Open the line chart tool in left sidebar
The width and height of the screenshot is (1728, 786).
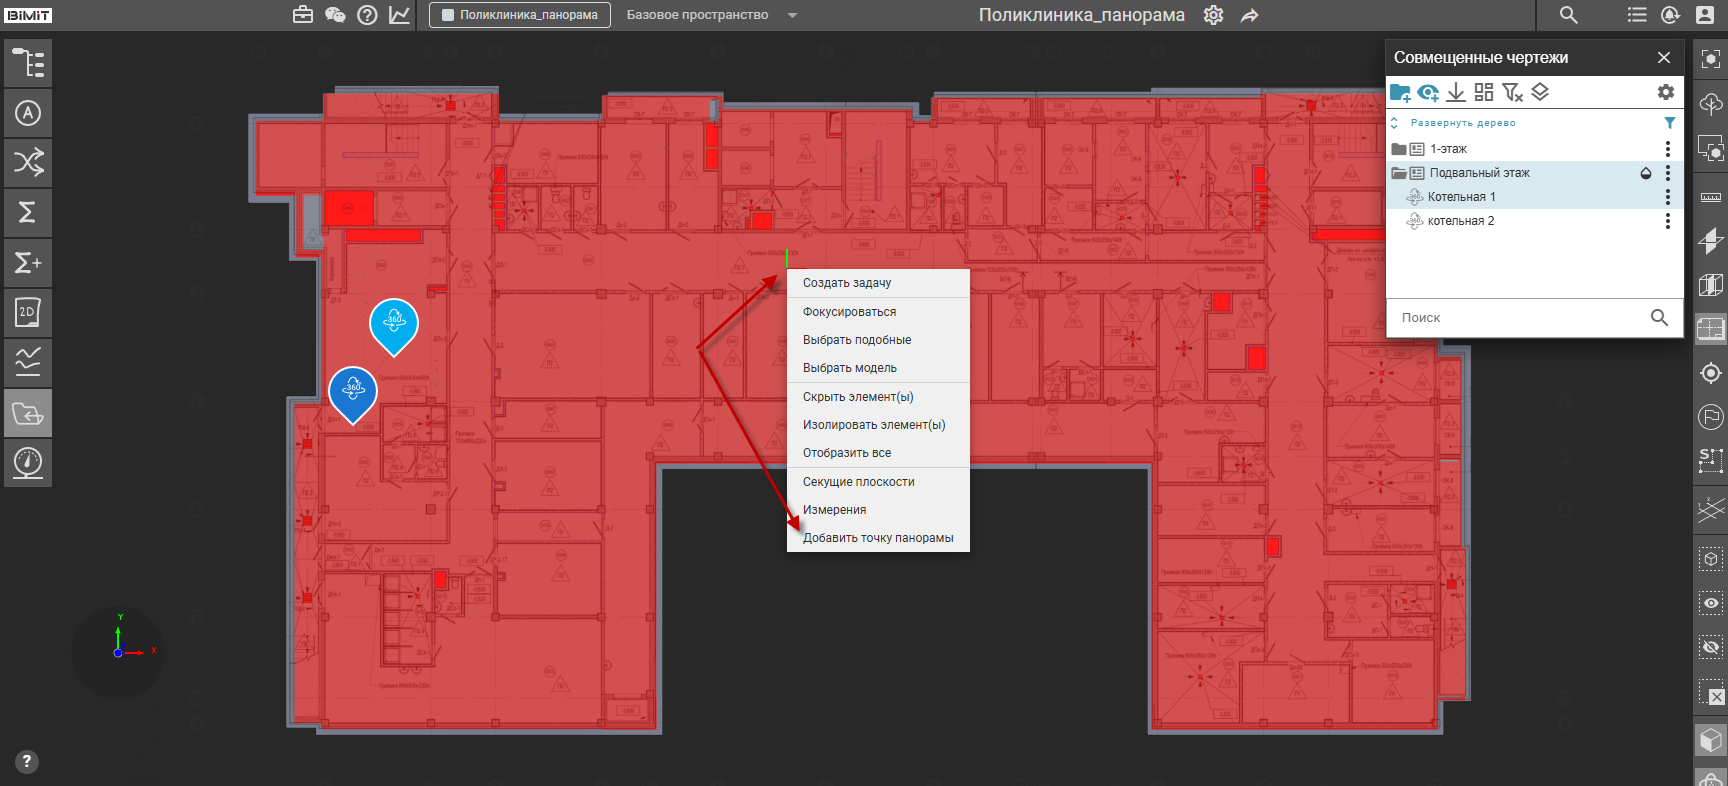click(28, 363)
